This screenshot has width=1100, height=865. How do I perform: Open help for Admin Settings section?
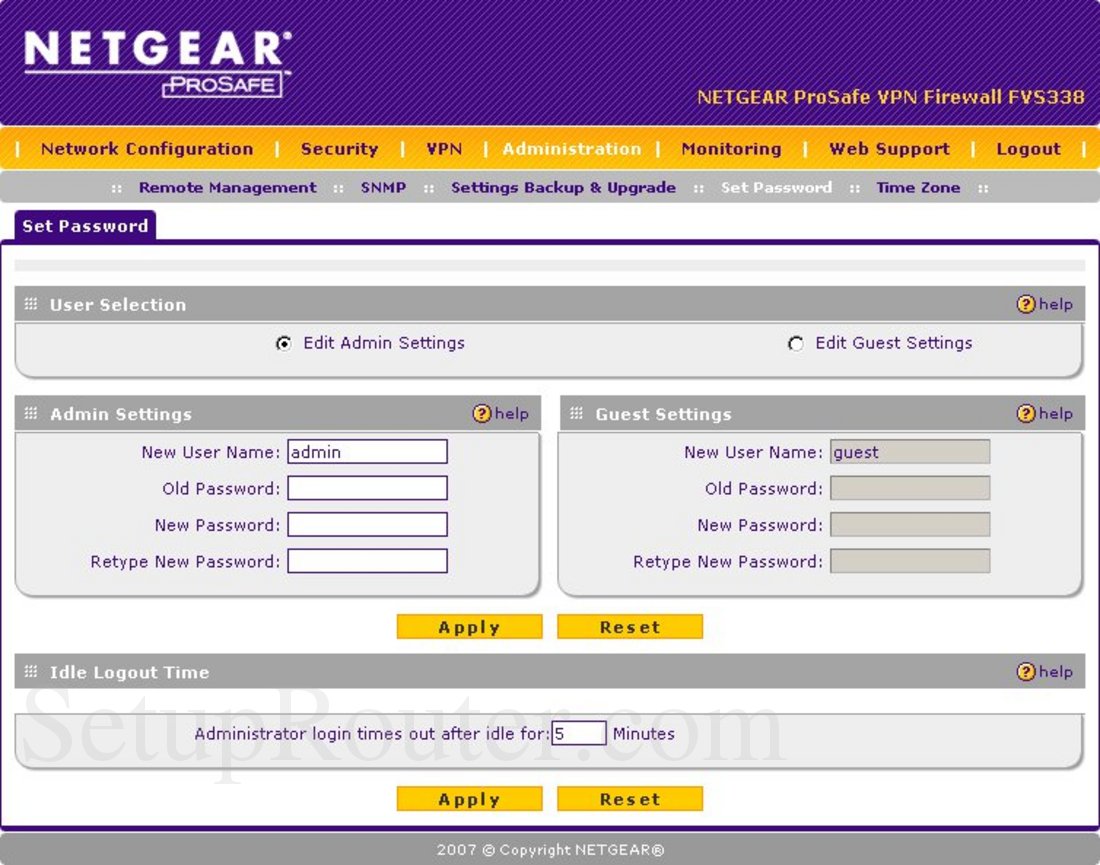[500, 413]
